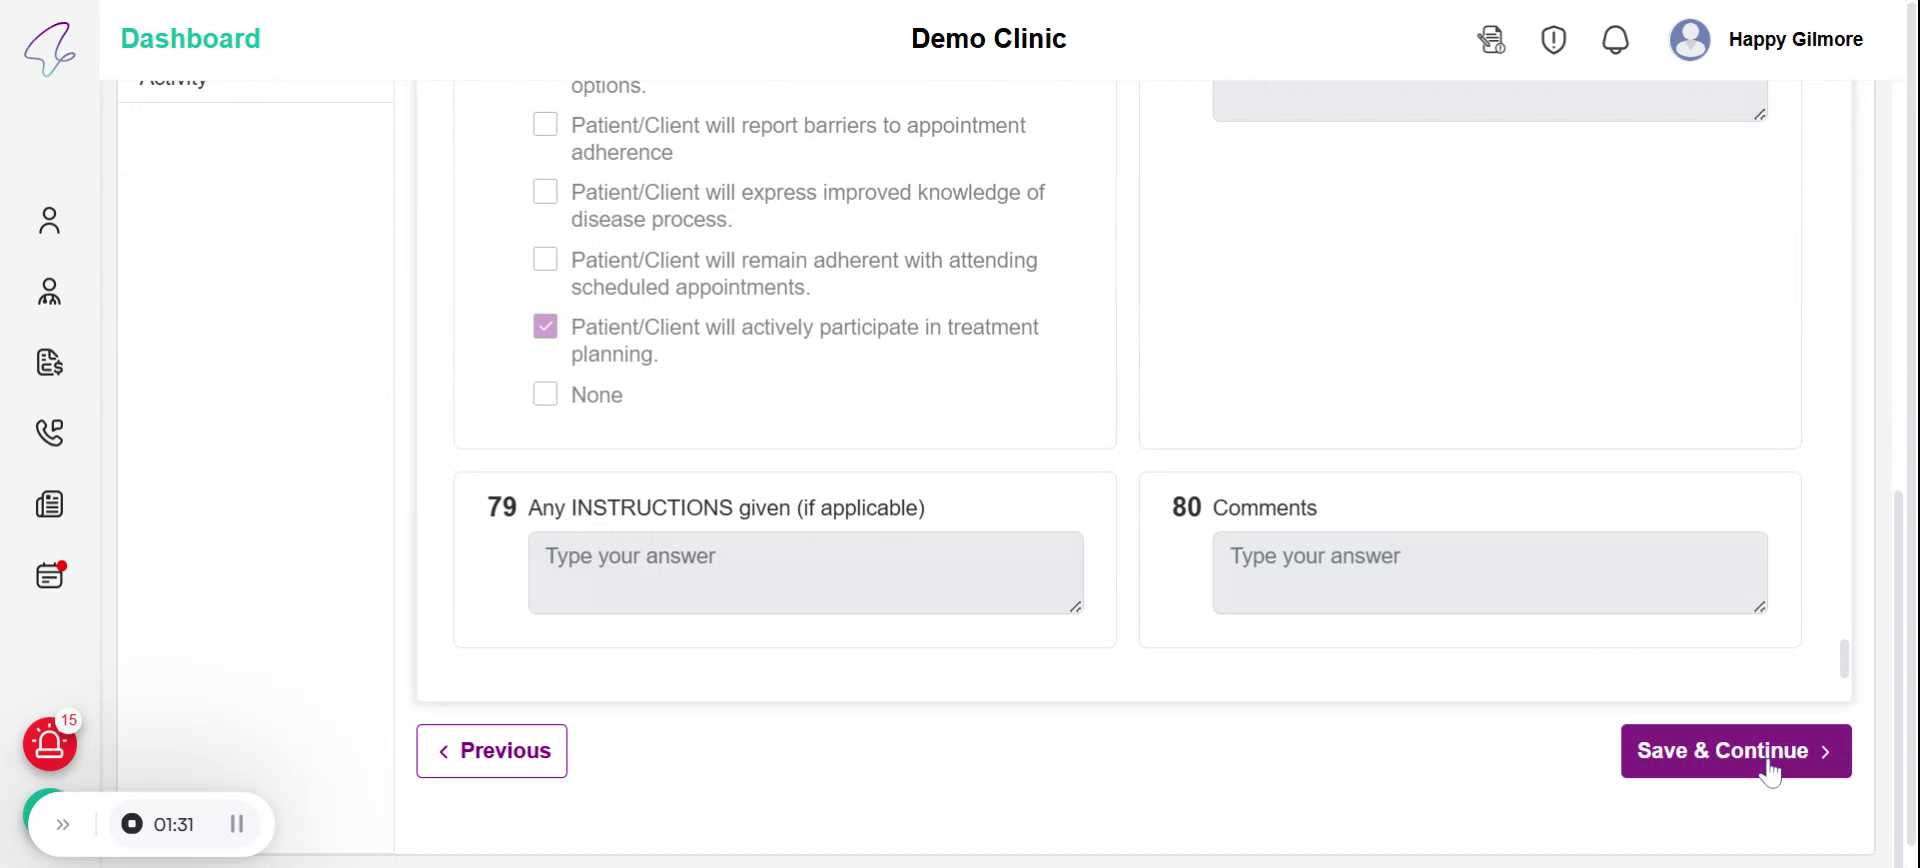Pause the screen recording
The image size is (1920, 868).
coord(237,824)
